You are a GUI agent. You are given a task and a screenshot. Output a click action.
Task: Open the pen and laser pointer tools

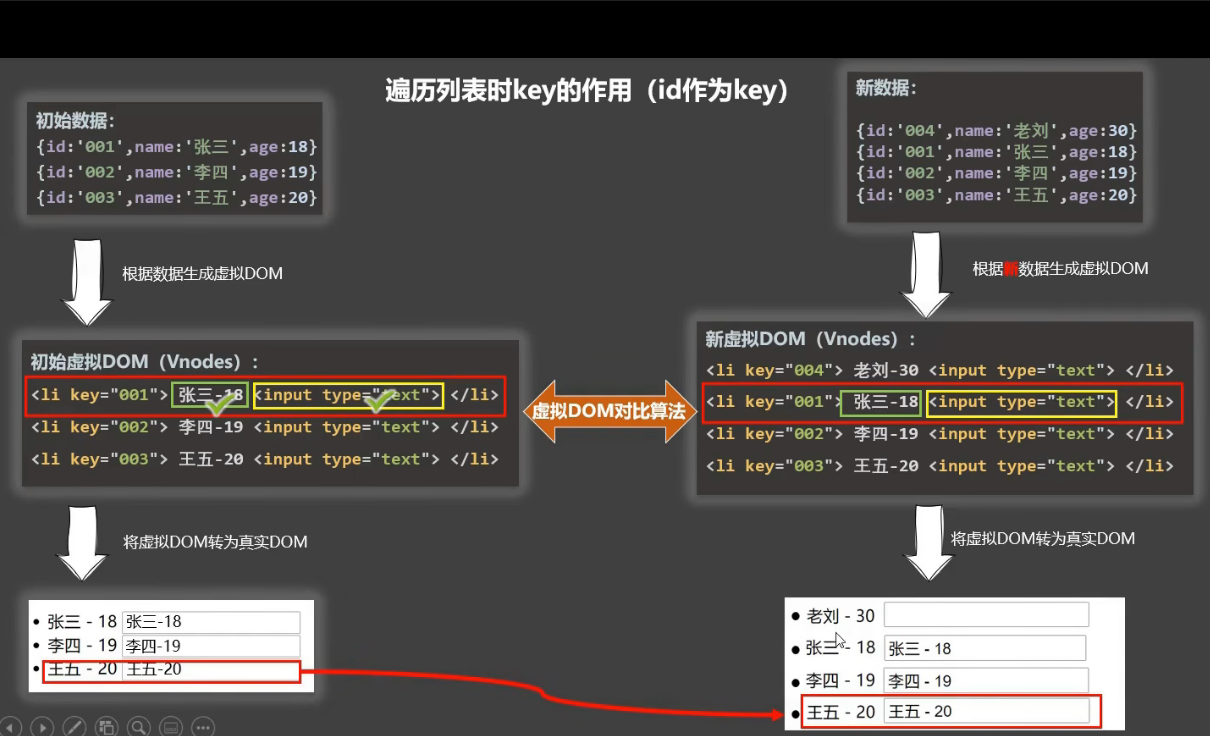click(x=74, y=727)
